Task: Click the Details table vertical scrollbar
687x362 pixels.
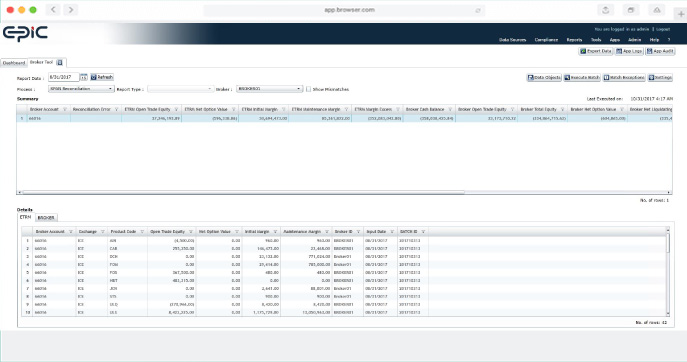Action: click(668, 243)
